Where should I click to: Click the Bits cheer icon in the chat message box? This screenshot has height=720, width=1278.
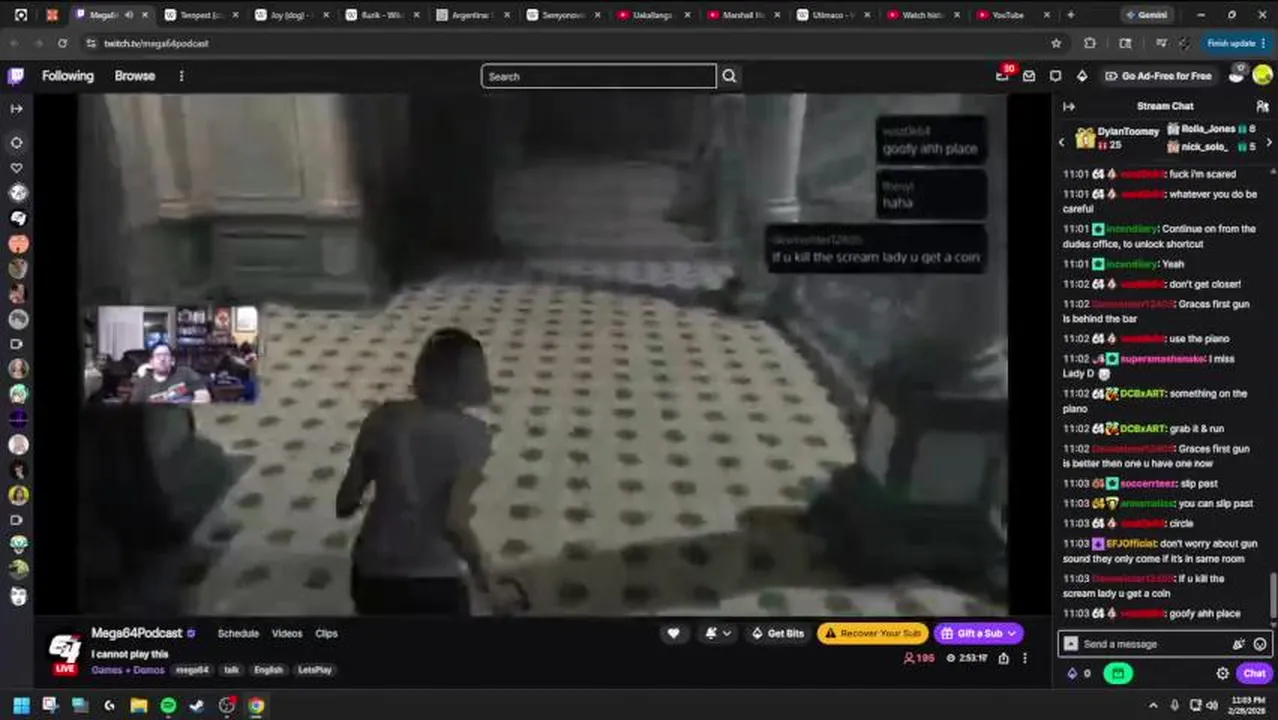(1239, 644)
